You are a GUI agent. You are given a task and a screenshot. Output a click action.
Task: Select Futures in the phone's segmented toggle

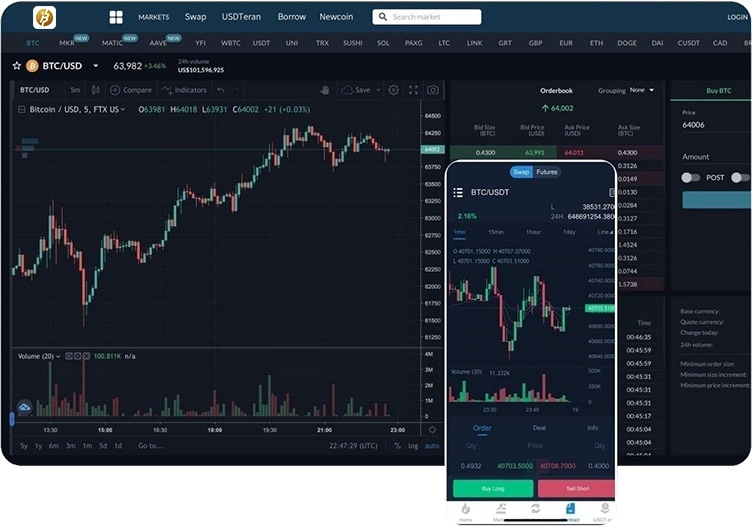[547, 172]
